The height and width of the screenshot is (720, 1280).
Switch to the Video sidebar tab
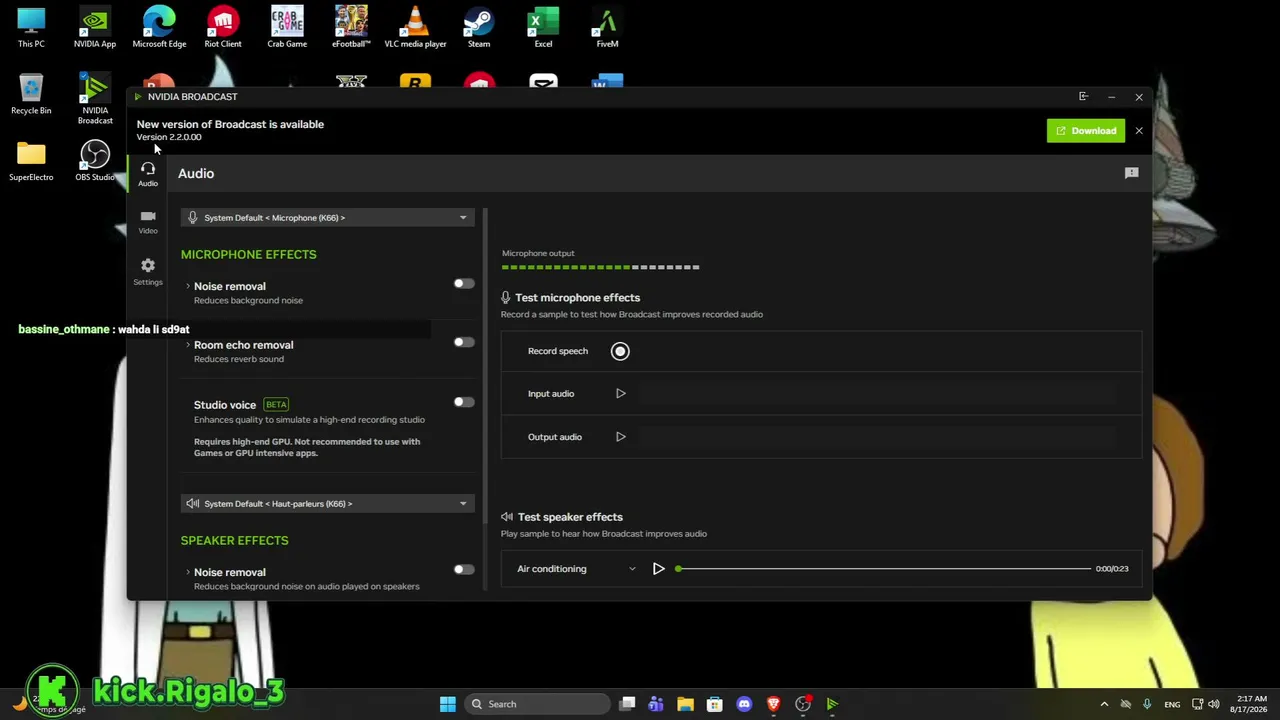(x=148, y=222)
